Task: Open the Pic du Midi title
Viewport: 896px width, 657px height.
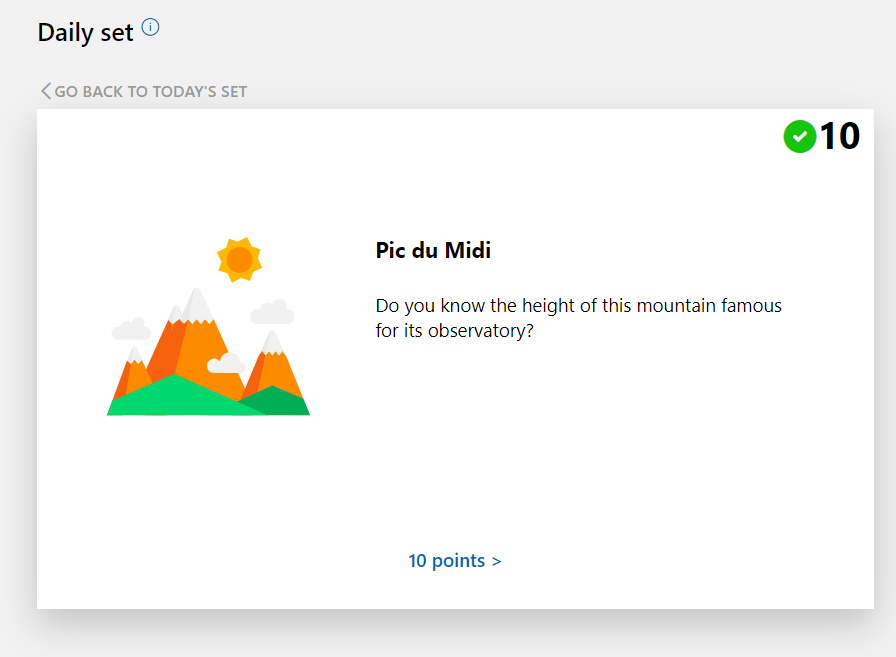Action: click(x=433, y=250)
